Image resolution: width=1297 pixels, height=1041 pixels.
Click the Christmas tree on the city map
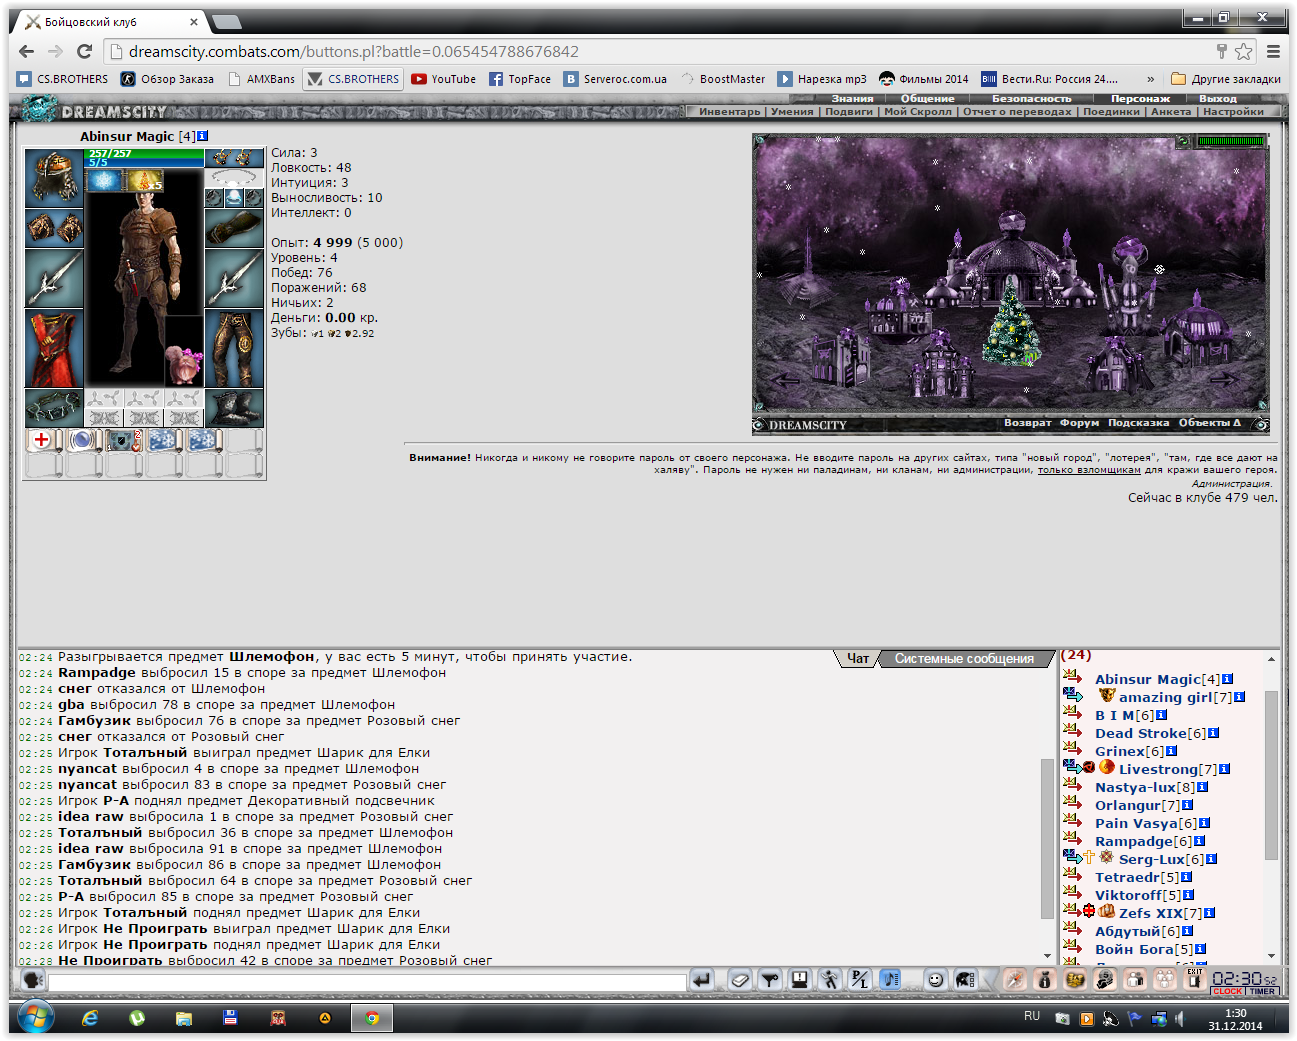[1012, 323]
